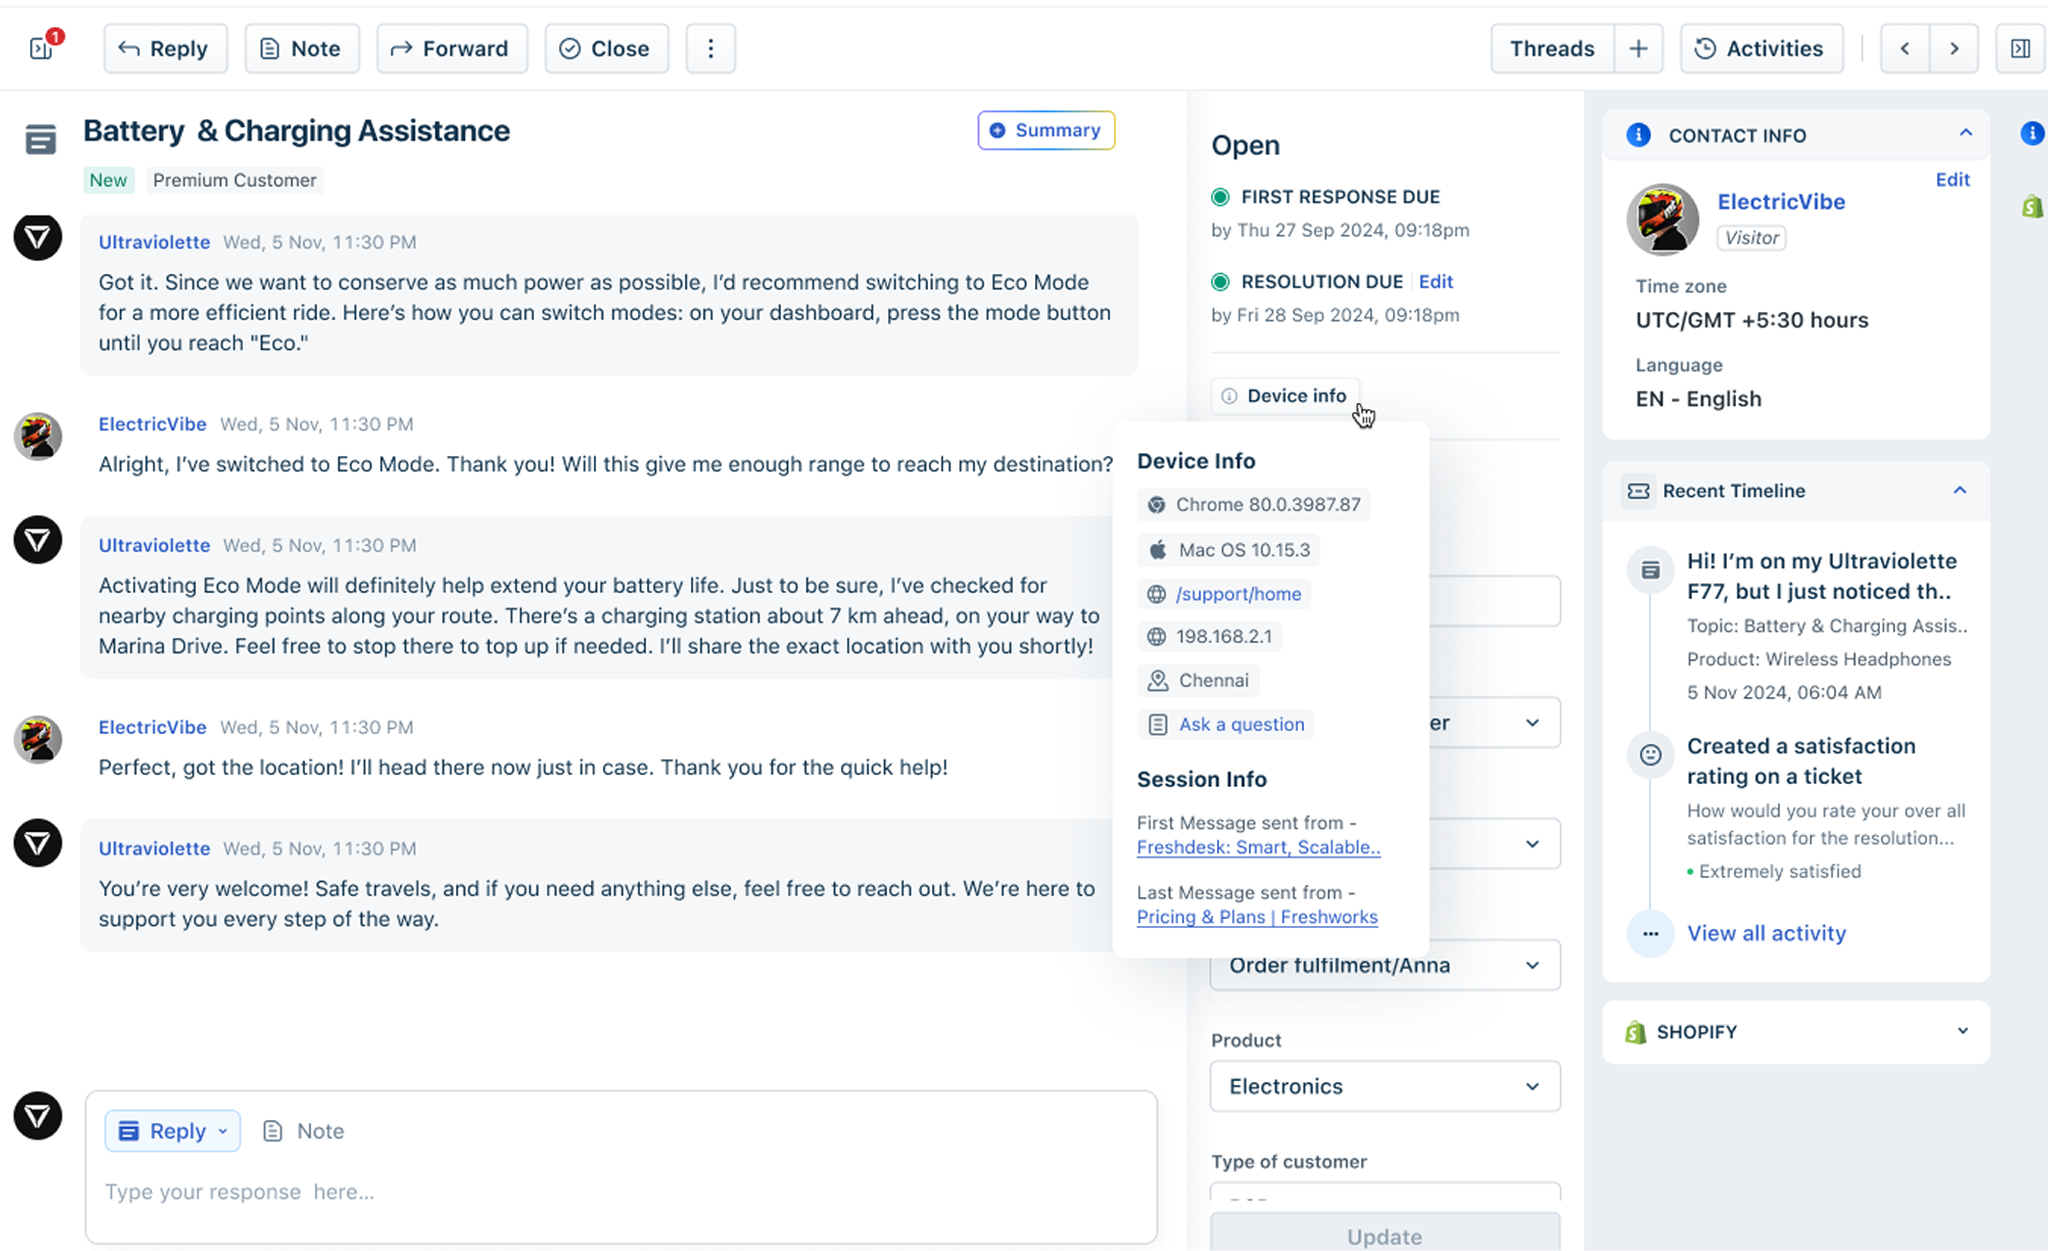Open the Pricing & Plans Freshworks link

tap(1257, 917)
